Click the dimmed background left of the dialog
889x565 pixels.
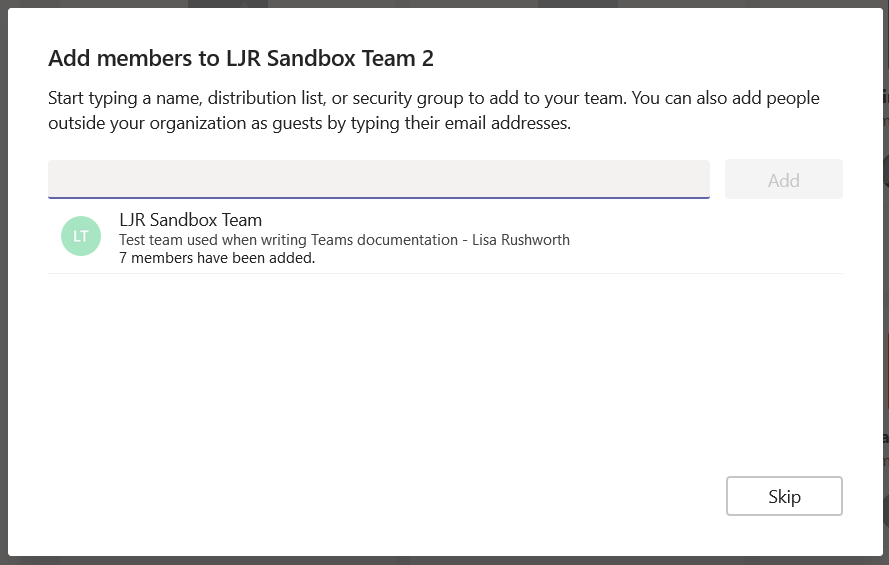click(x=3, y=283)
